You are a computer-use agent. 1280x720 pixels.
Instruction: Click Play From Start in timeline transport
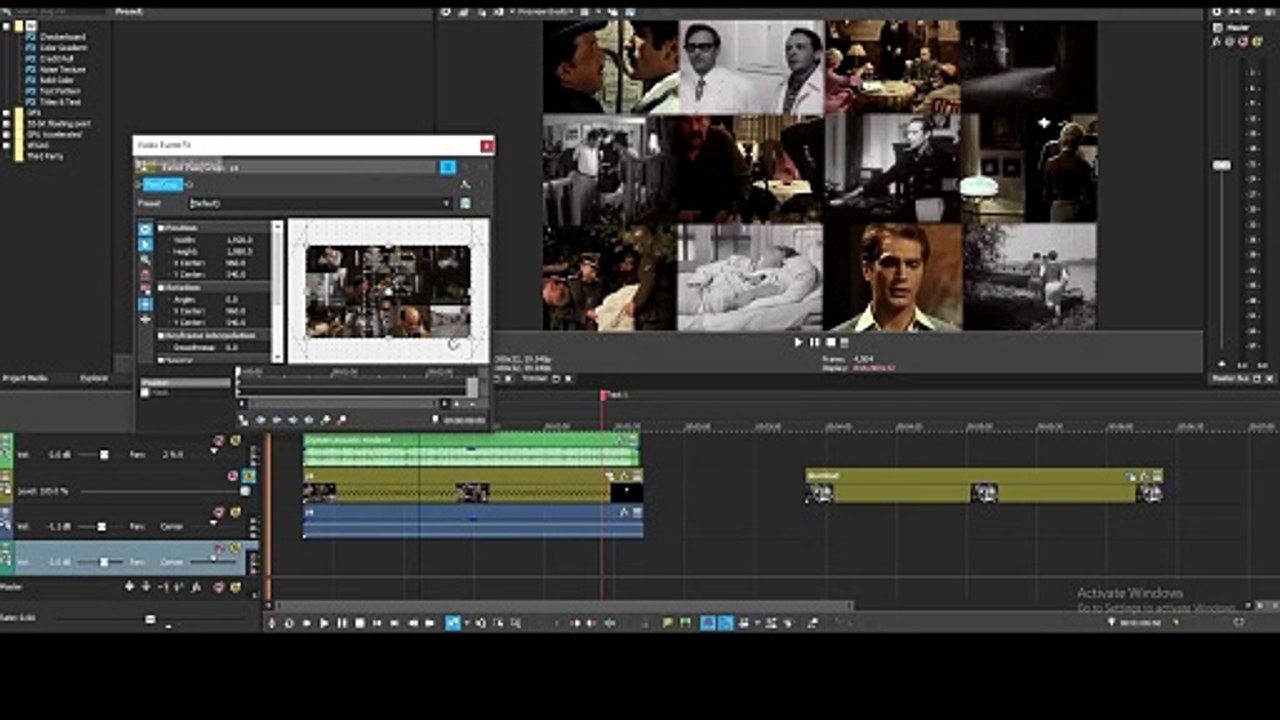[x=306, y=623]
